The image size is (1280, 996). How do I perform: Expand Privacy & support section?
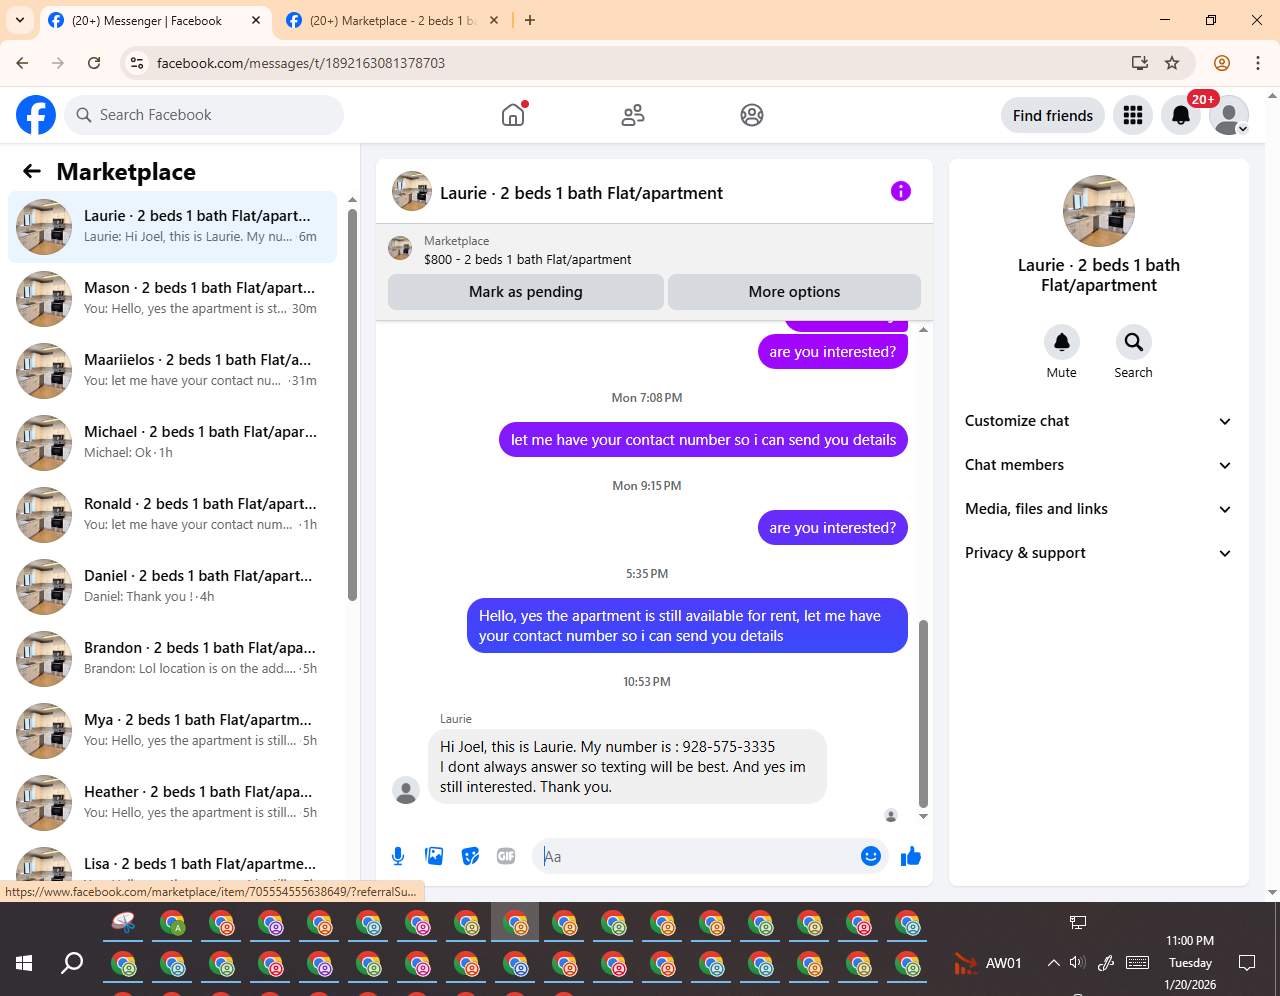tap(1099, 553)
